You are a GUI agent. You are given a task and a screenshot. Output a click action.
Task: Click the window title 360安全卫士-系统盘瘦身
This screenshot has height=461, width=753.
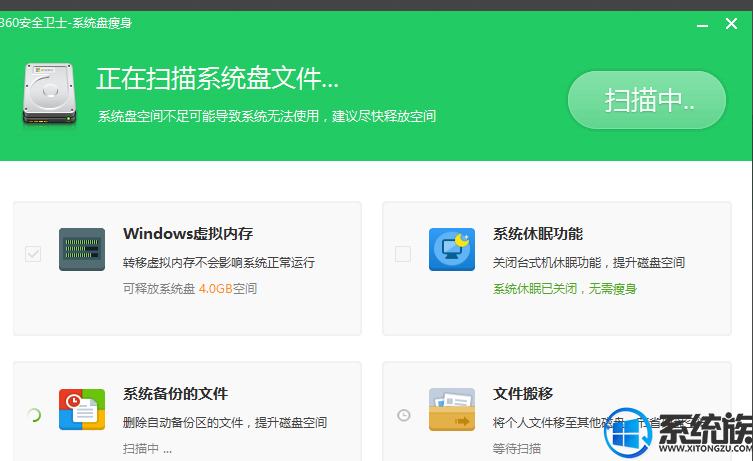(65, 23)
